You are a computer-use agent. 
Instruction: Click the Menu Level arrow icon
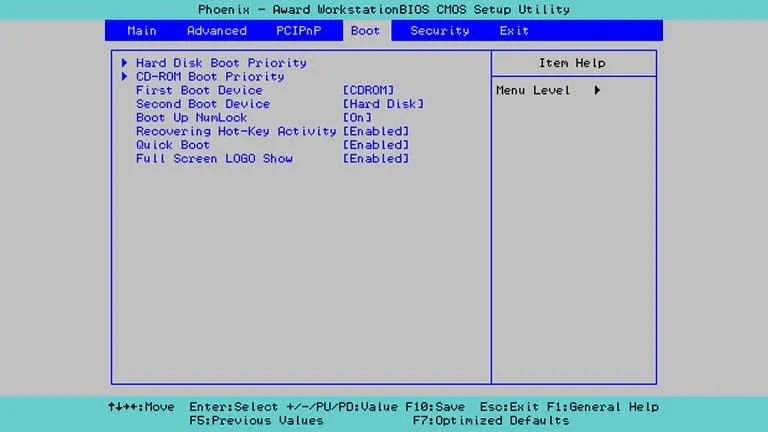[x=597, y=91]
